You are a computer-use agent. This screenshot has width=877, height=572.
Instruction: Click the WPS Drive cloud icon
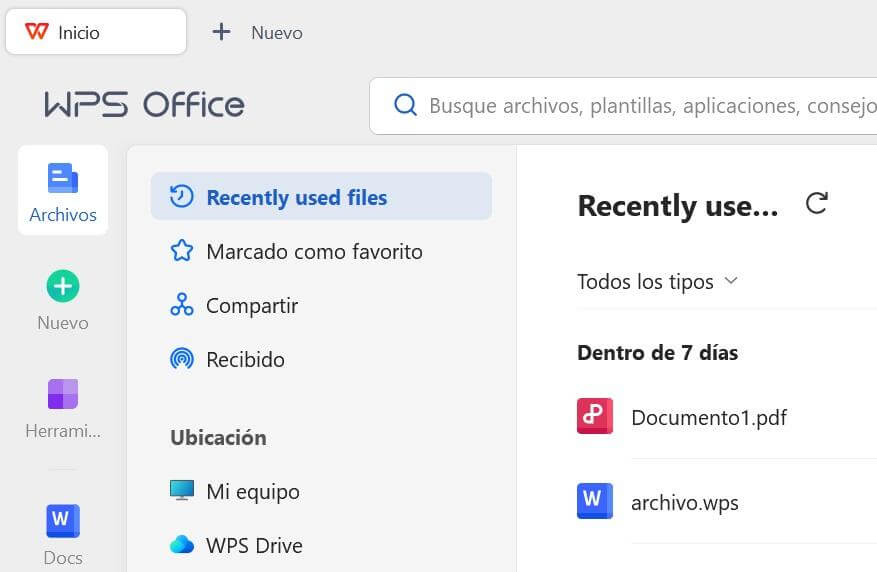(182, 544)
